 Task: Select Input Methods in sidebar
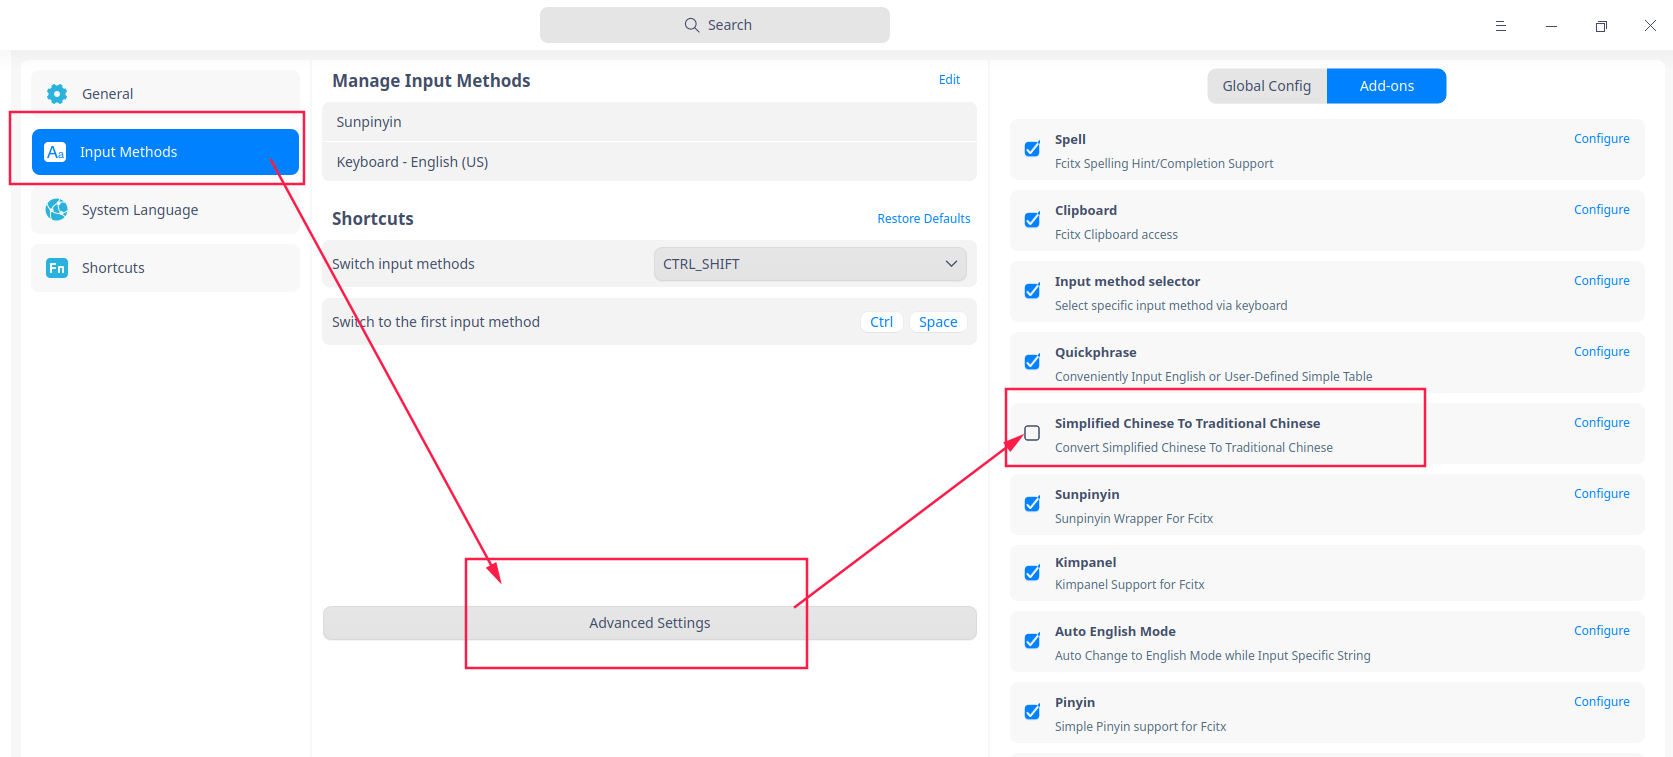165,152
